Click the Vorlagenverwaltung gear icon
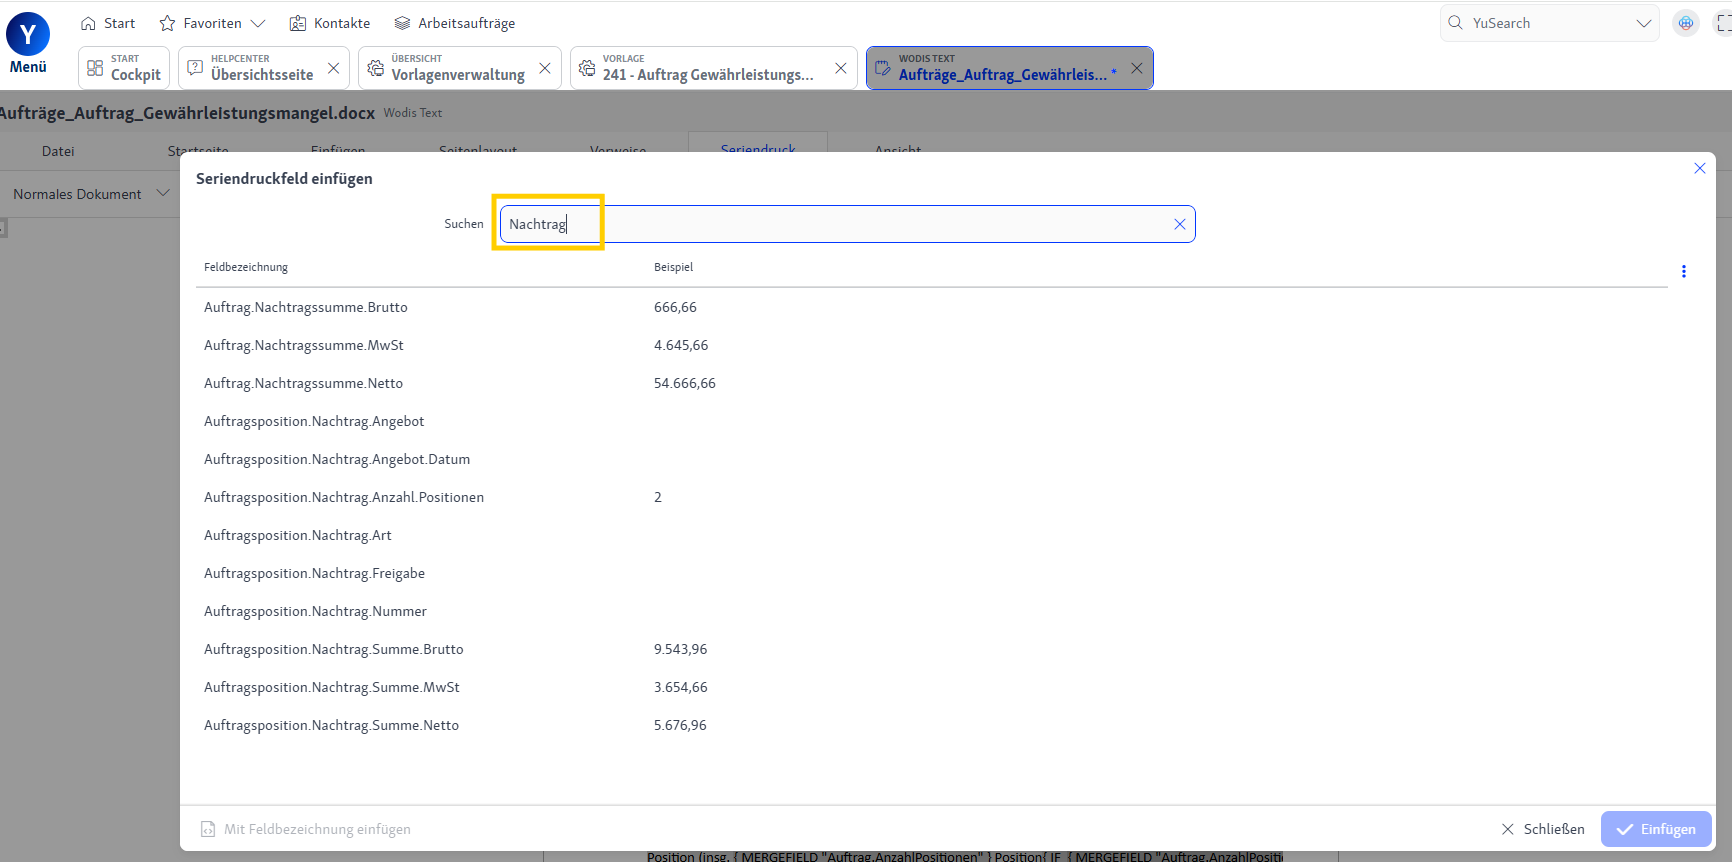 [x=376, y=68]
